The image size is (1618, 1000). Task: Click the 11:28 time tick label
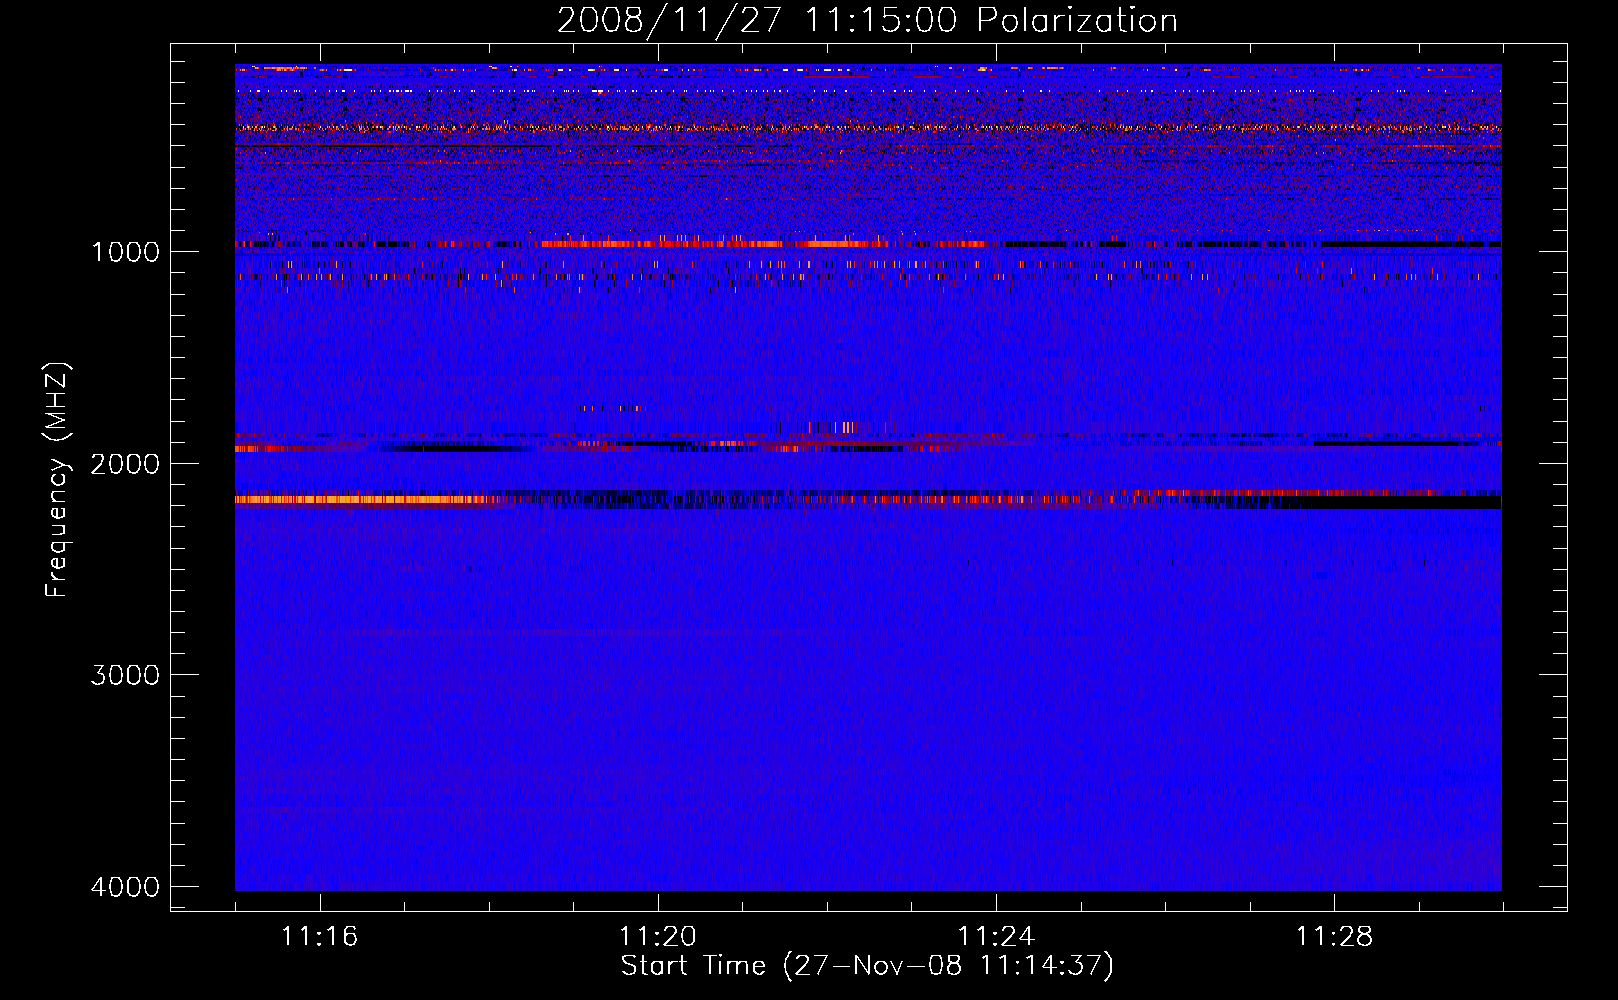pos(1335,937)
